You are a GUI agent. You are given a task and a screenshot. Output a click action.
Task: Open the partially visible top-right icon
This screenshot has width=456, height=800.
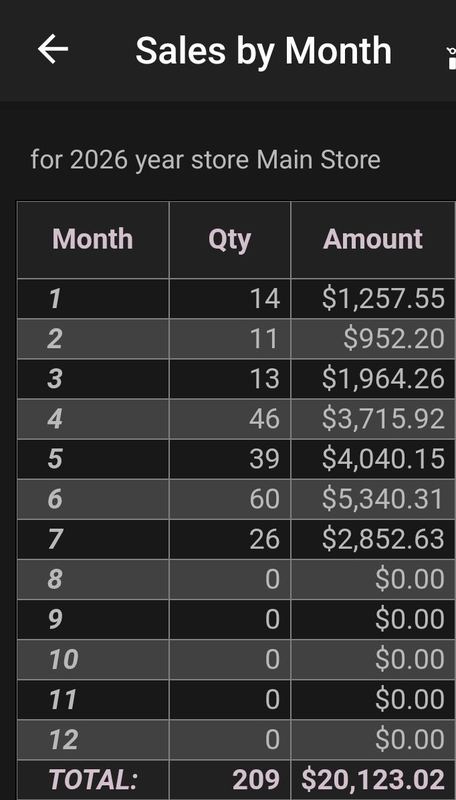[x=451, y=58]
